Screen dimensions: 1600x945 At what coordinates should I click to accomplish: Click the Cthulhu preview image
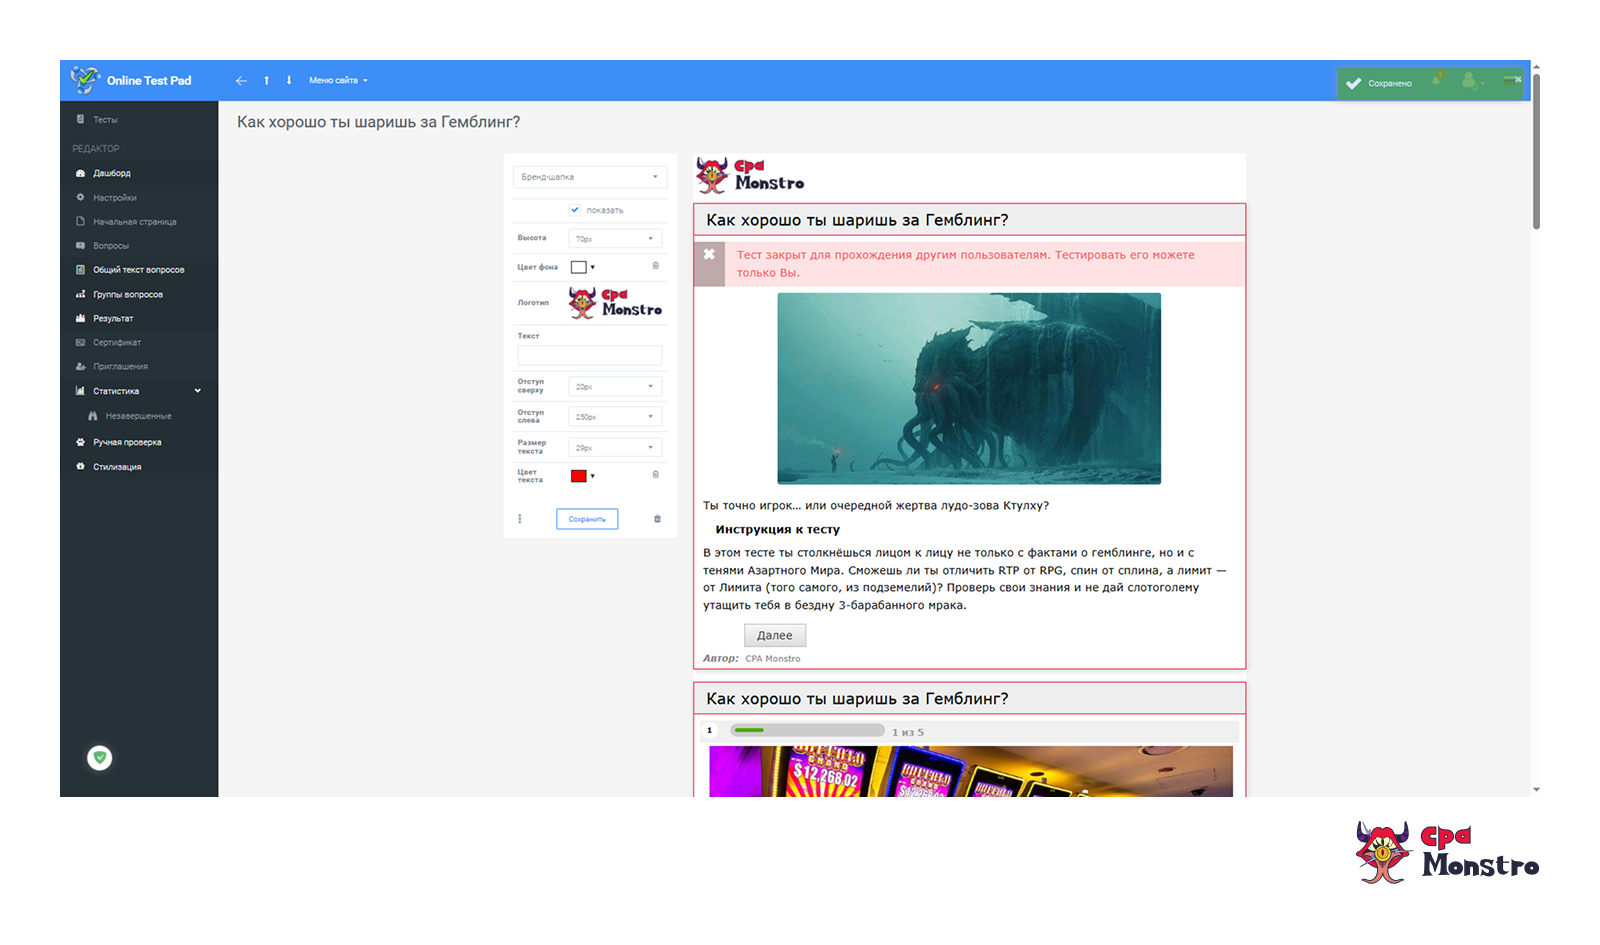click(969, 389)
